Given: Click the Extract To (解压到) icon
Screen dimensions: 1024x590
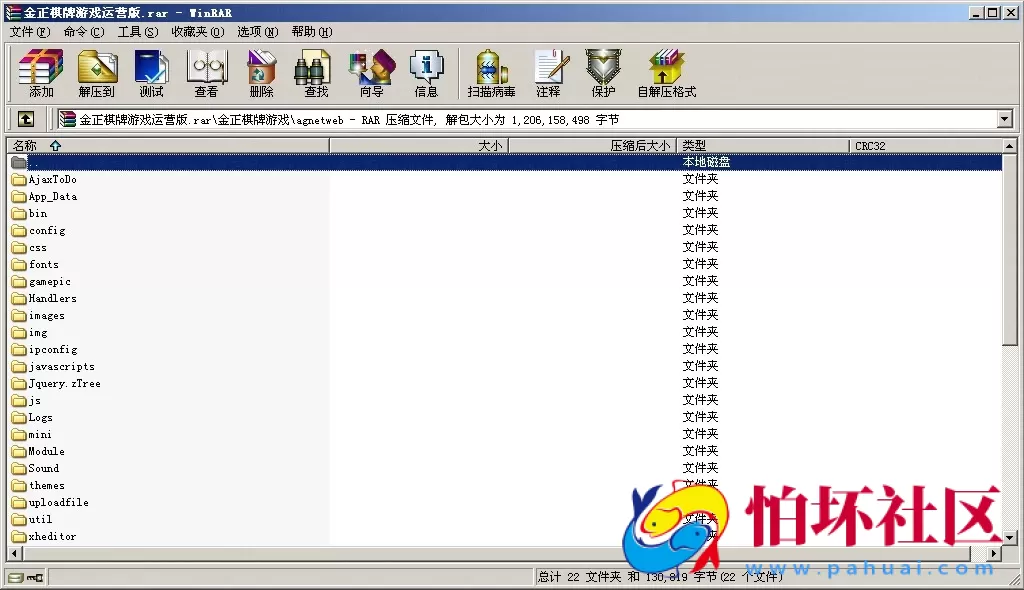Looking at the screenshot, I should pos(97,73).
